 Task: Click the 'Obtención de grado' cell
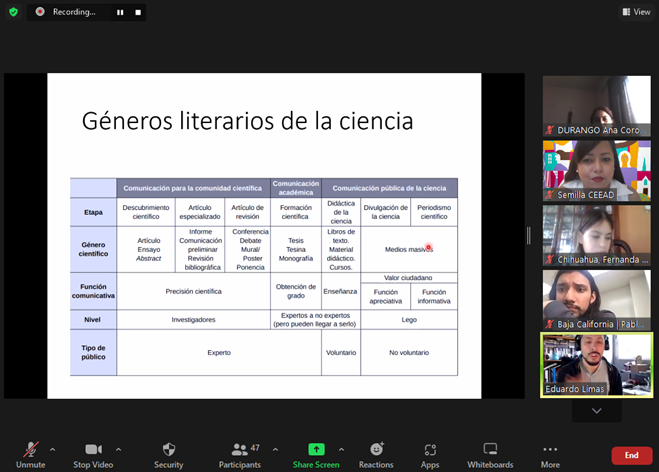[296, 291]
